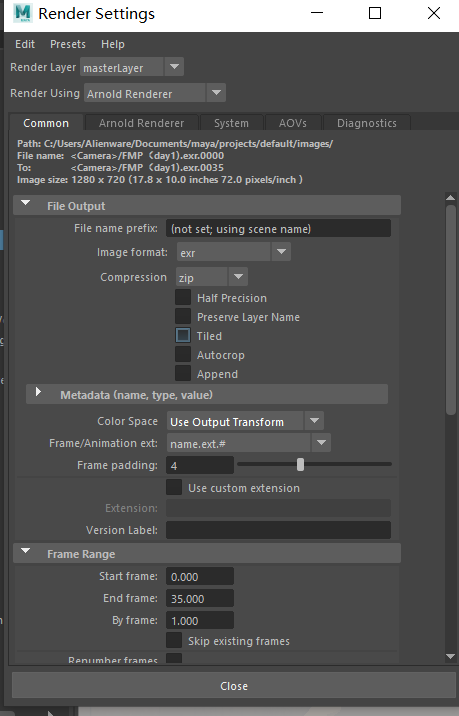Click the By frame field
This screenshot has height=716, width=459.
(x=200, y=621)
